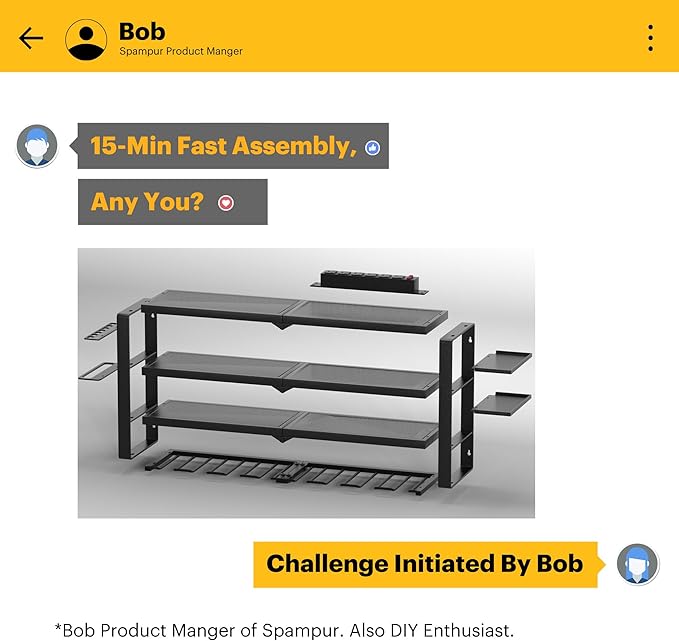Open Bob's profile avatar in header
This screenshot has height=641, width=679.
point(86,39)
